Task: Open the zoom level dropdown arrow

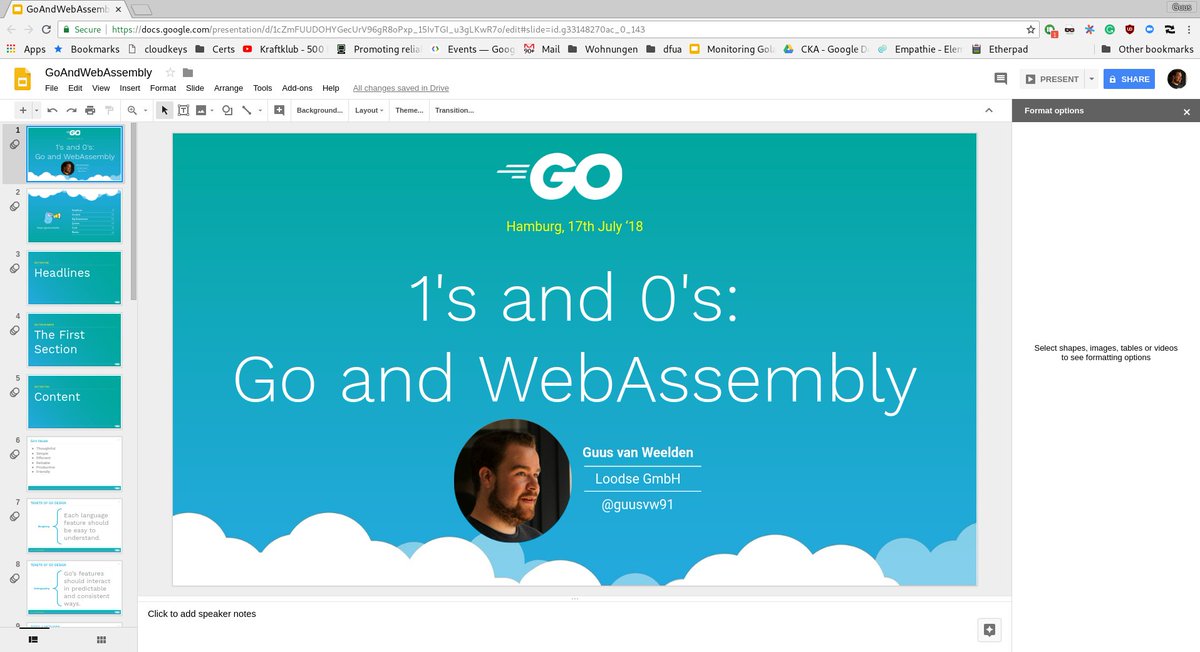Action: coord(144,110)
